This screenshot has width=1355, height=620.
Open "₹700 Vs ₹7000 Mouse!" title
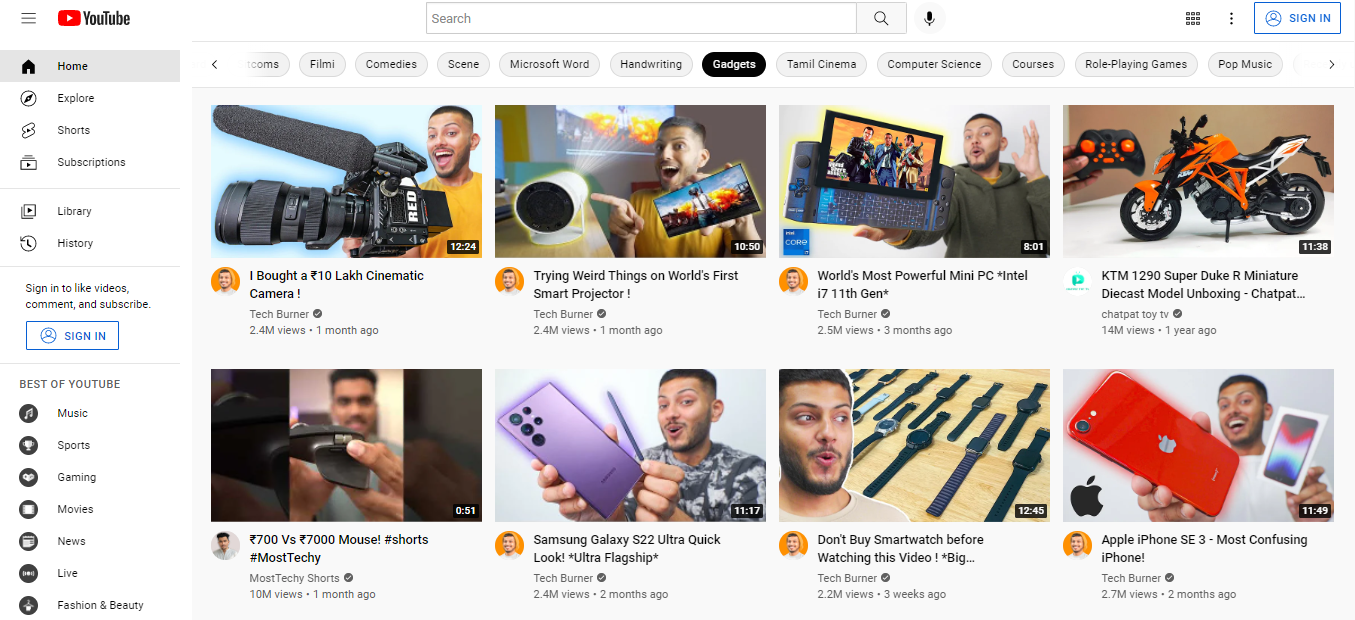pos(339,549)
